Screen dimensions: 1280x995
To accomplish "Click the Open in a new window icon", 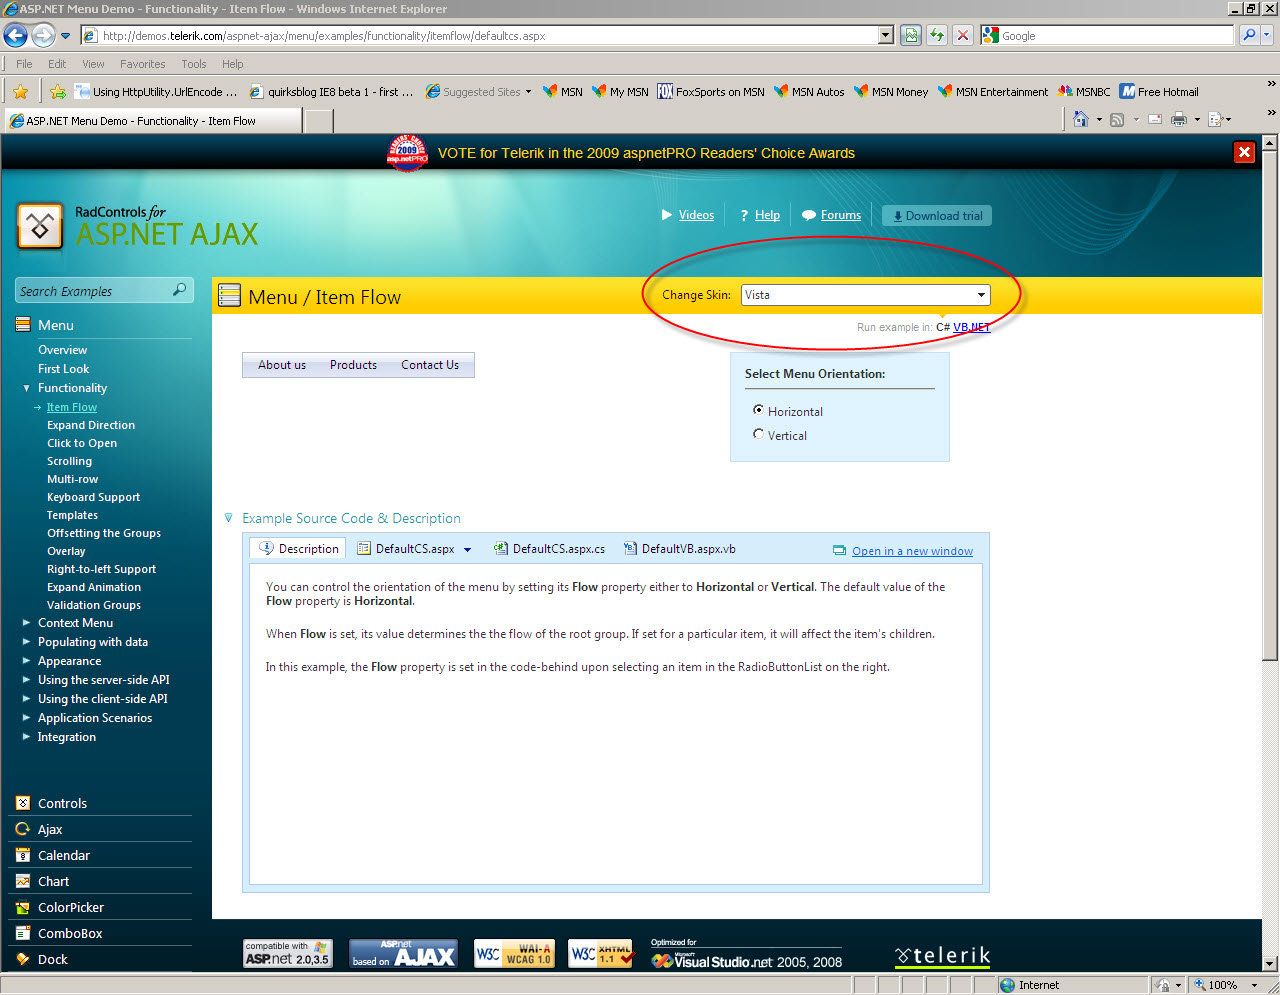I will (x=840, y=551).
